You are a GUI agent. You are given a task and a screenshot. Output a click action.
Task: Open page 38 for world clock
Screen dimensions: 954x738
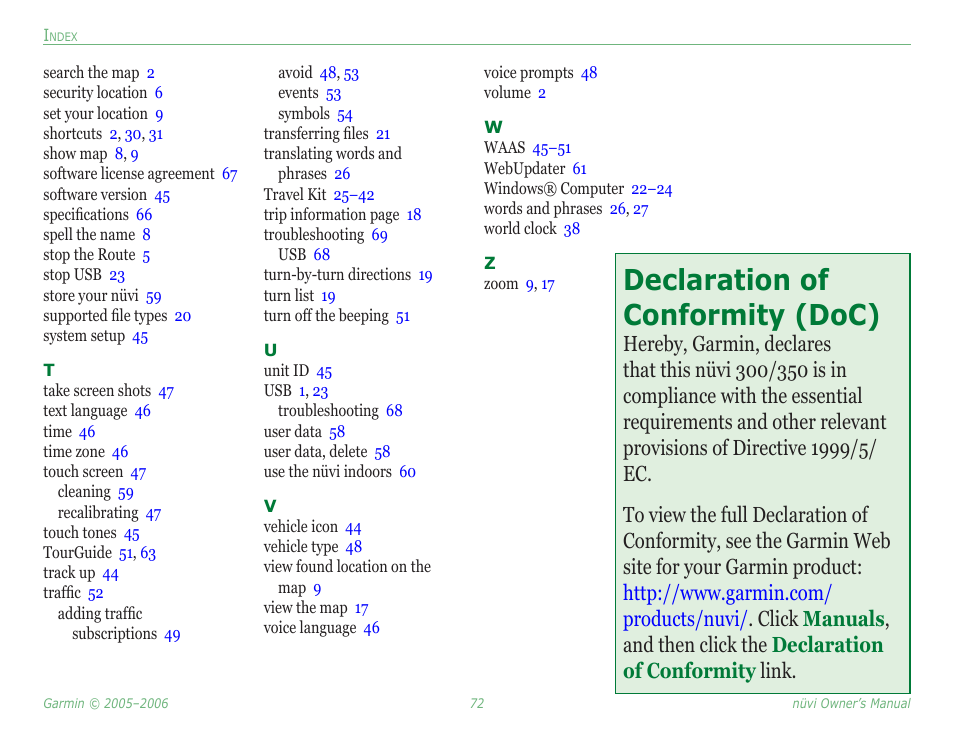tap(572, 229)
